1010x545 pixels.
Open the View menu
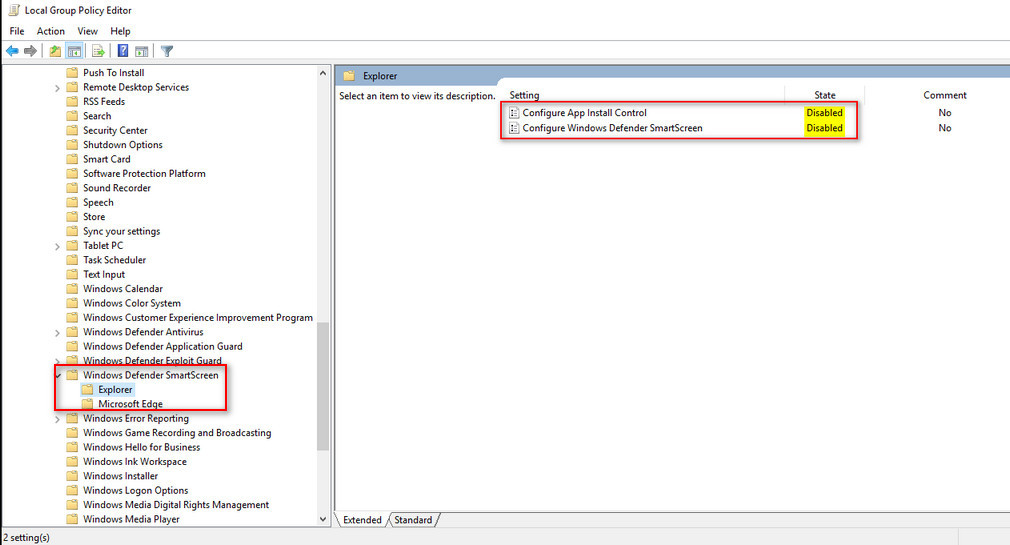88,31
